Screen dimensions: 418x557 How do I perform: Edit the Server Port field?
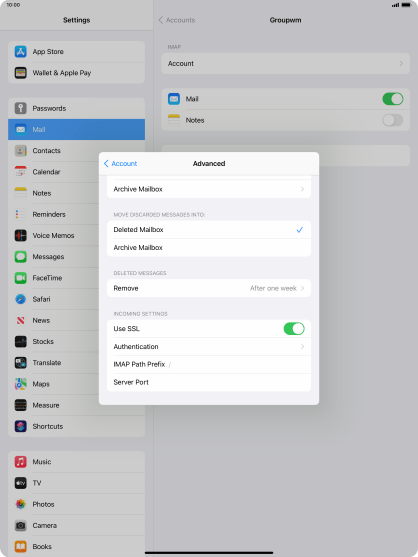tap(209, 382)
